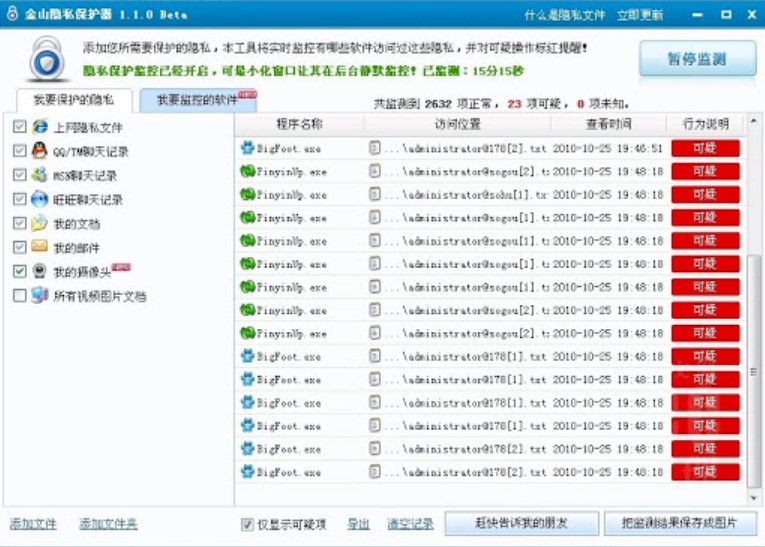This screenshot has height=547, width=765.
Task: Sort by the 查看时间 column header
Action: [x=608, y=124]
